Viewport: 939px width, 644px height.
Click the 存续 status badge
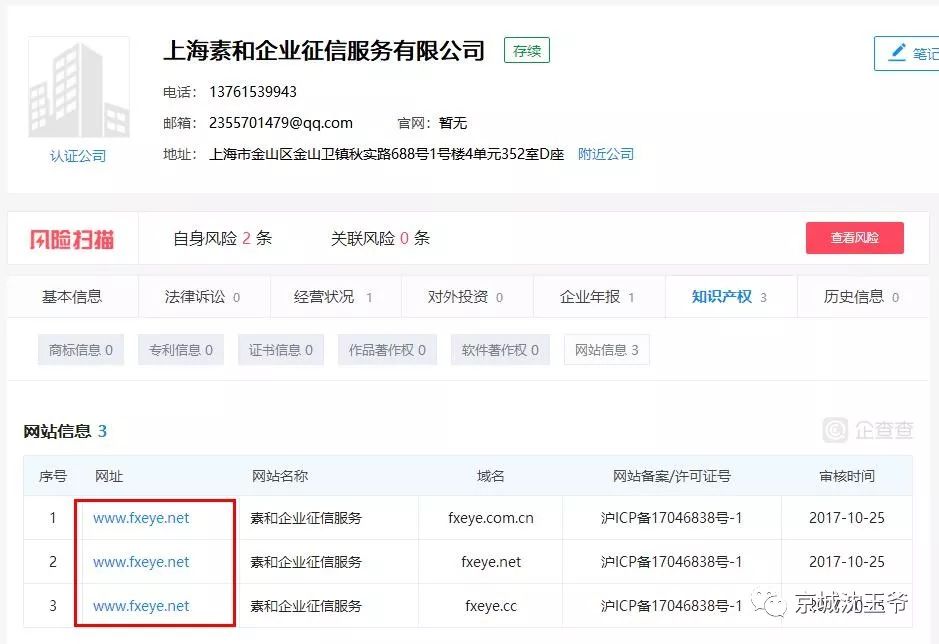pos(527,51)
